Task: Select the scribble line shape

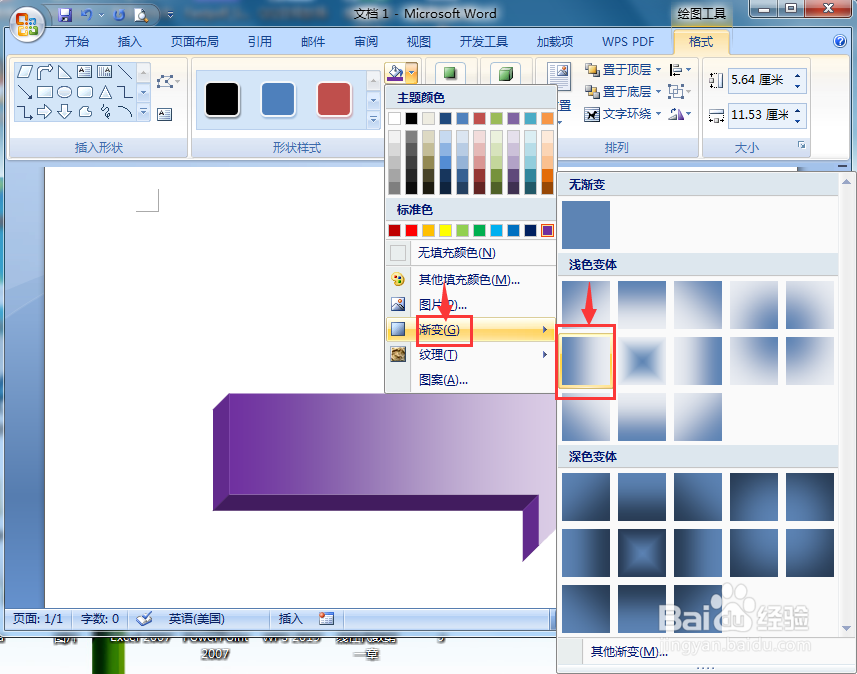Action: tap(105, 112)
